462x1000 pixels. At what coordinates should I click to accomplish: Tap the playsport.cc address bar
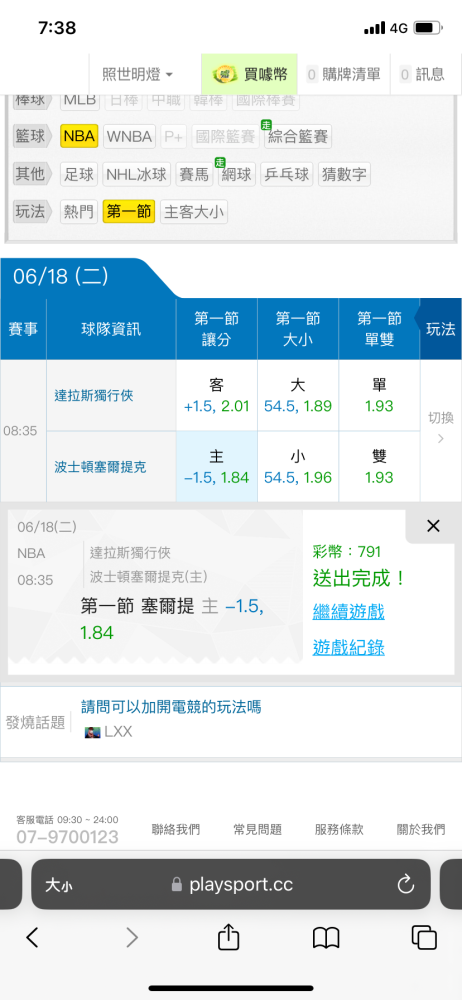click(x=230, y=884)
